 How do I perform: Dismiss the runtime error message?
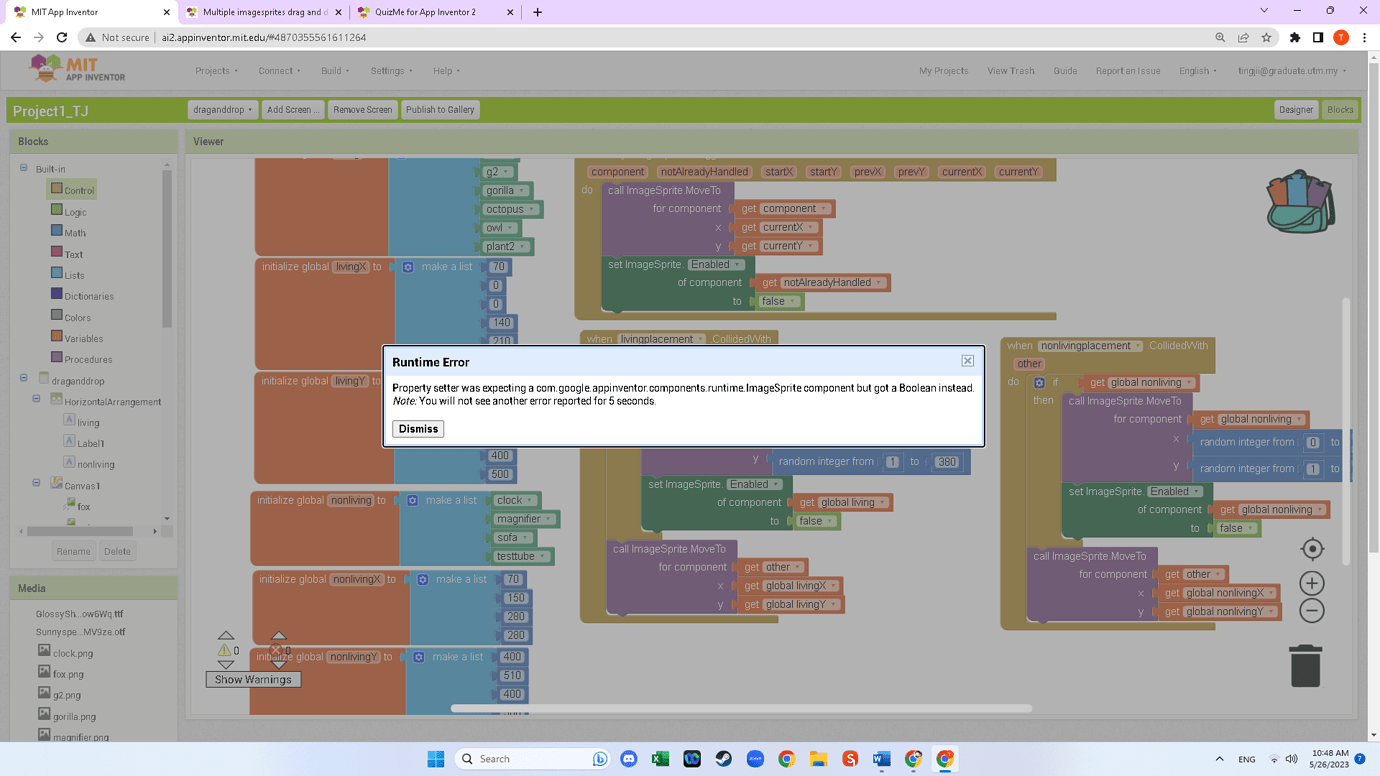pos(418,429)
